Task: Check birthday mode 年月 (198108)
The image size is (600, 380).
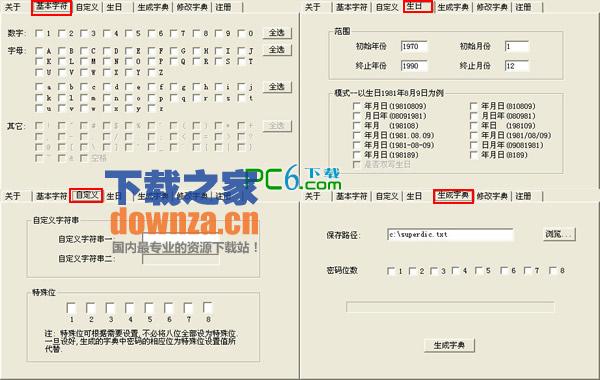Action: 356,126
